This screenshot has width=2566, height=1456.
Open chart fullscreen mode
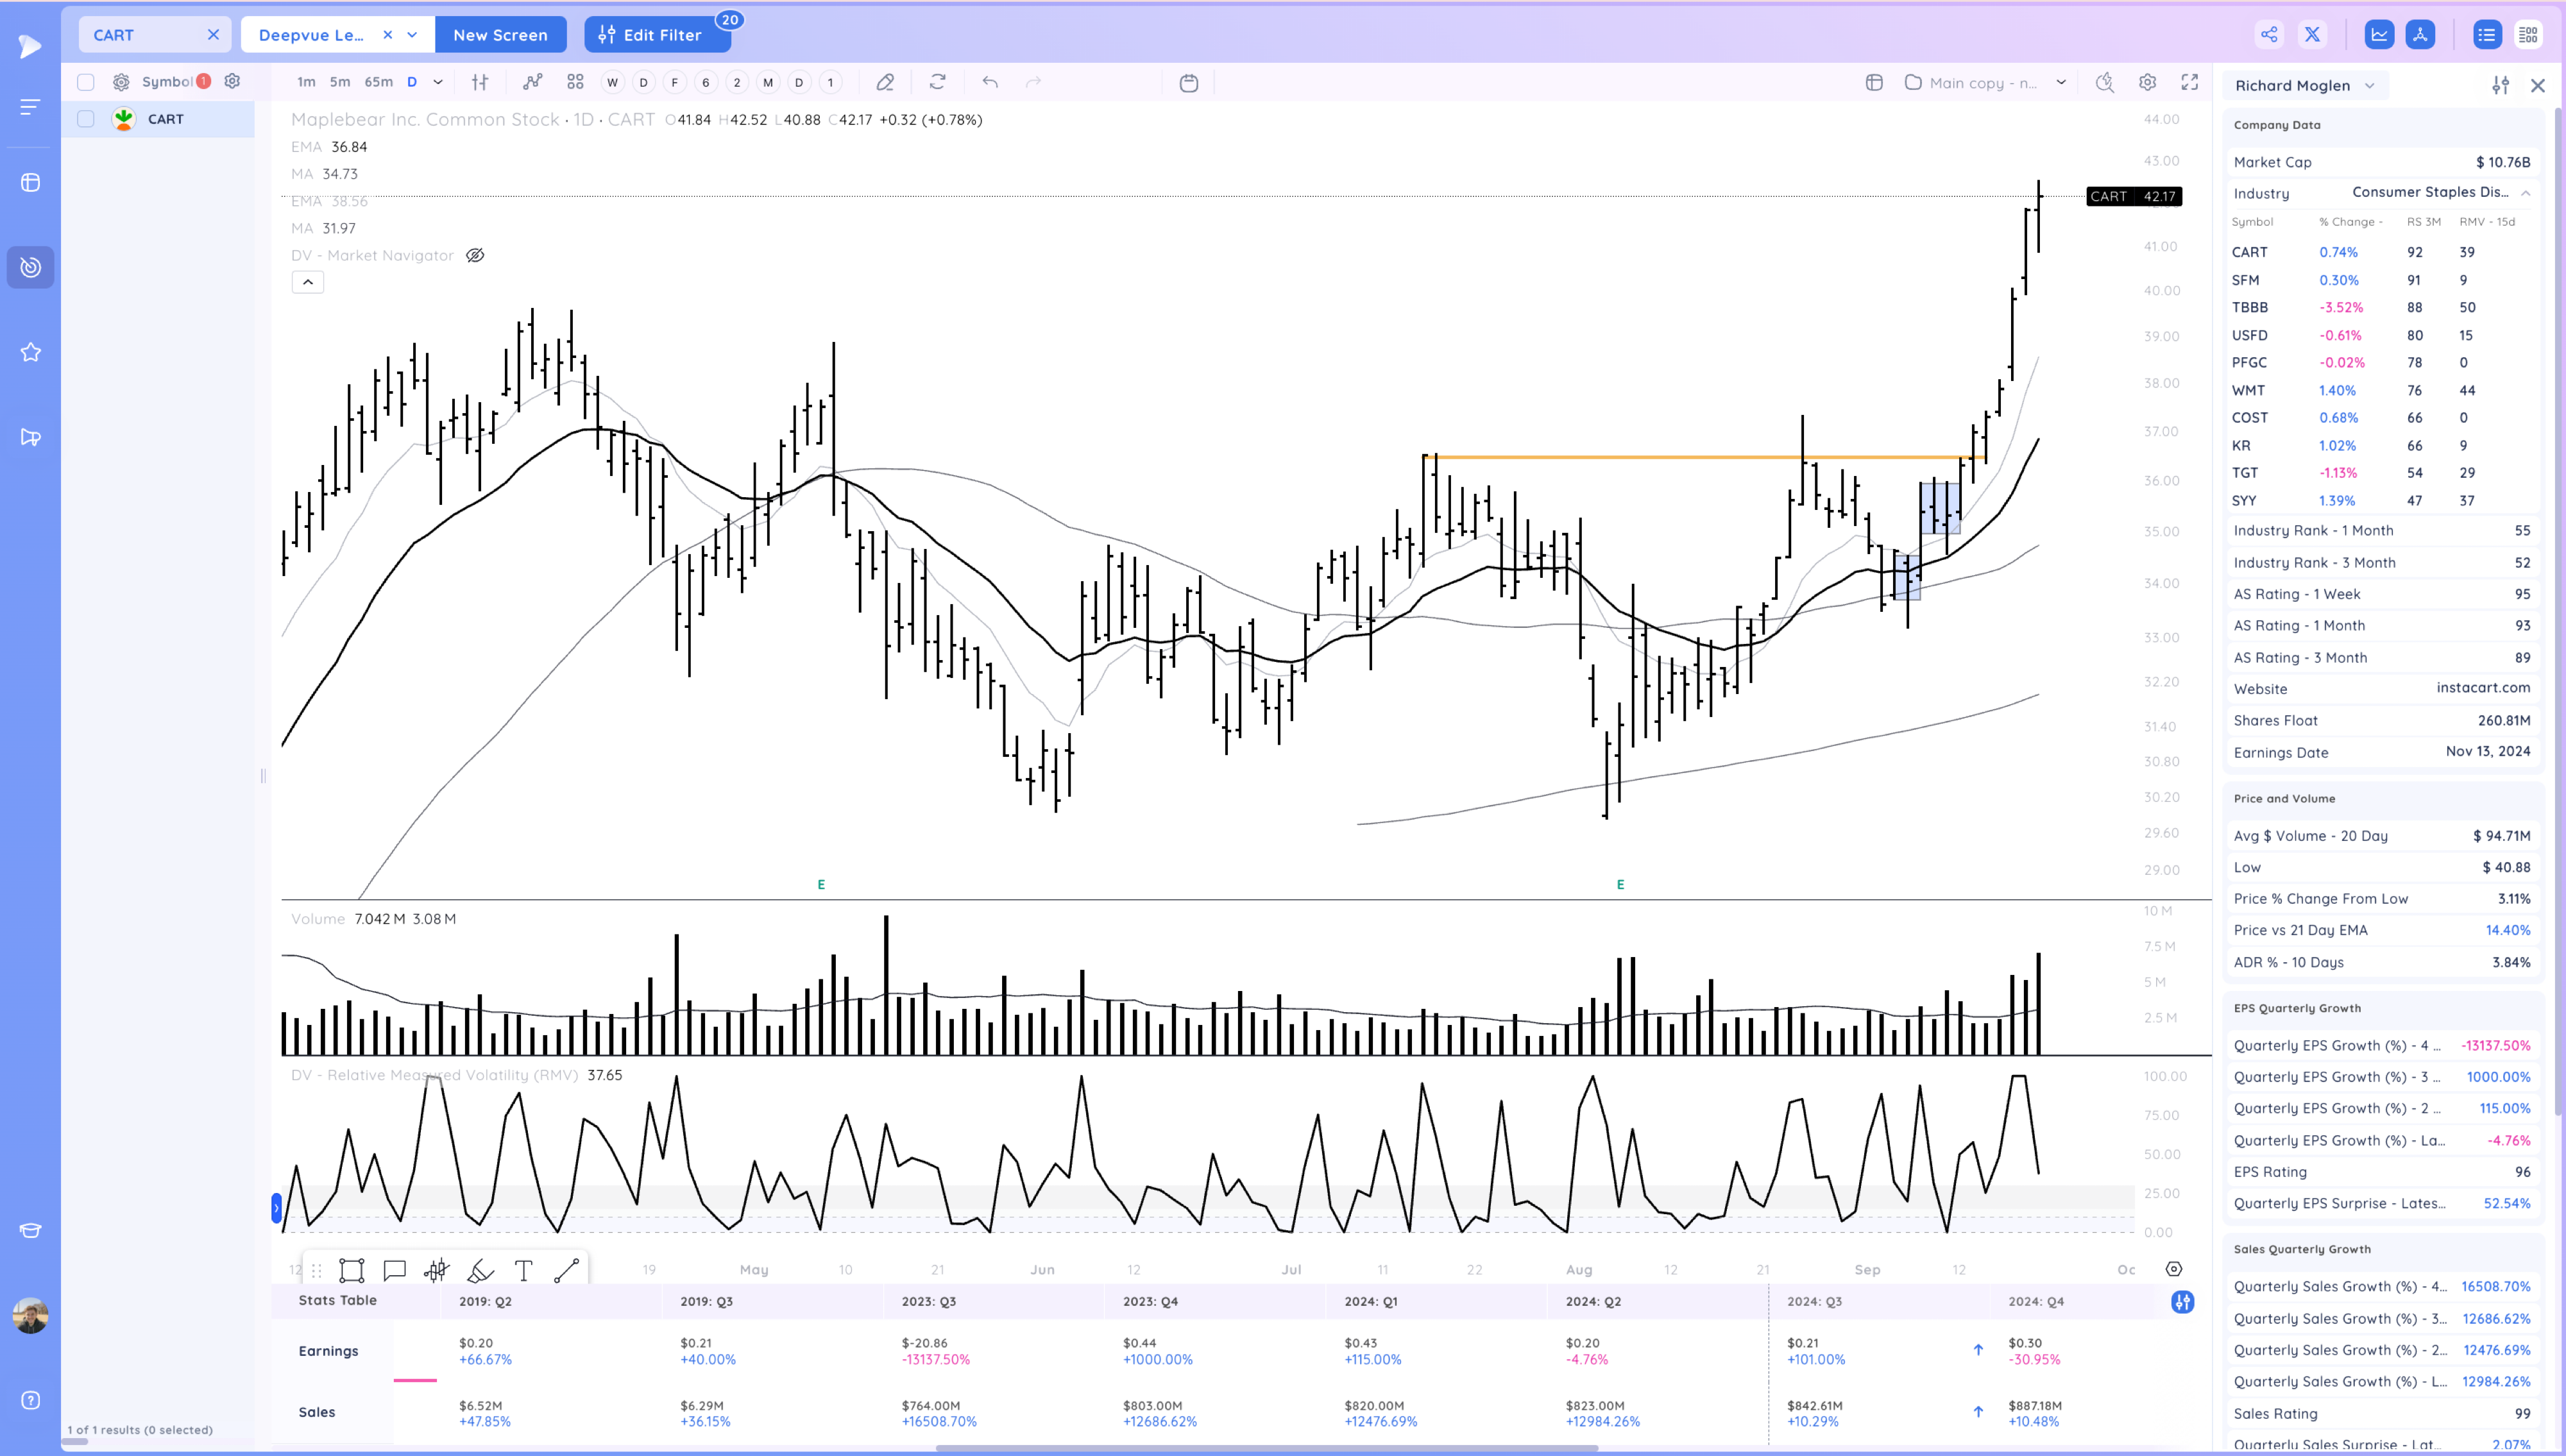pyautogui.click(x=2189, y=82)
